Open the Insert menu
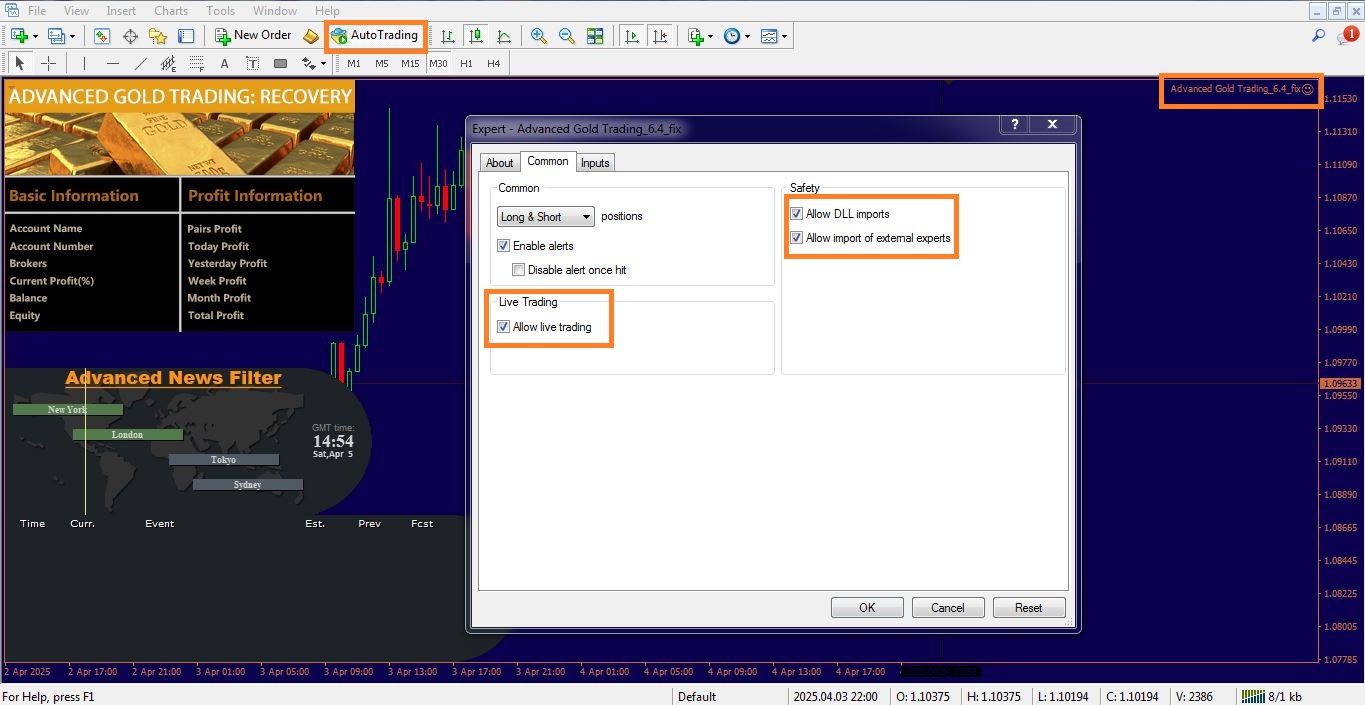This screenshot has height=705, width=1365. pyautogui.click(x=121, y=11)
